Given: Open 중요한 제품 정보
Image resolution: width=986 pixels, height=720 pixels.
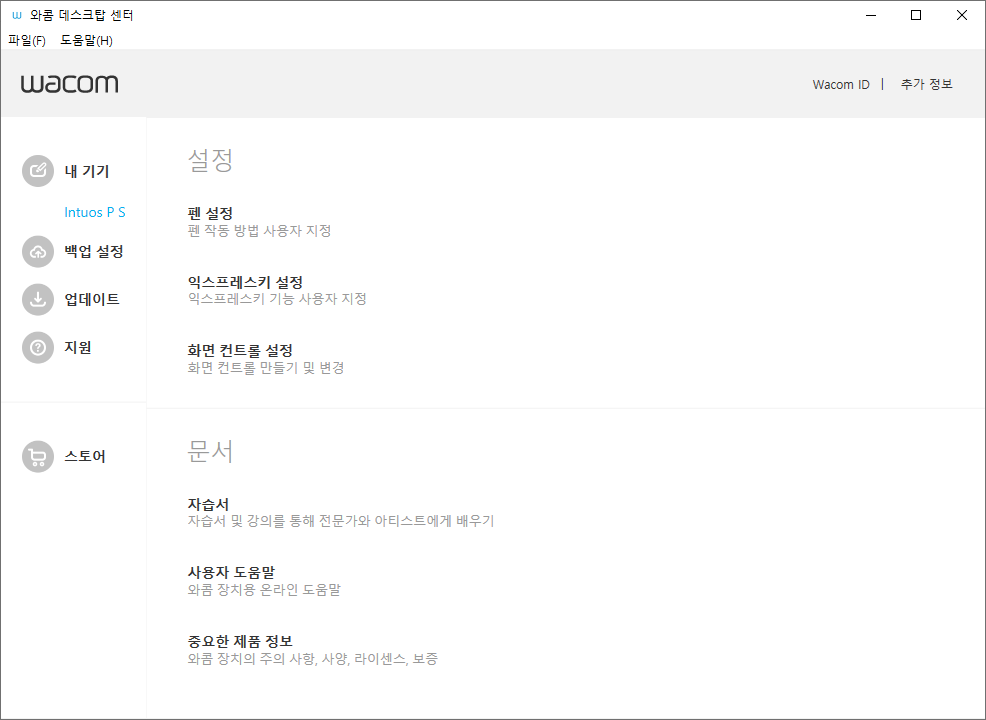Looking at the screenshot, I should click(240, 641).
